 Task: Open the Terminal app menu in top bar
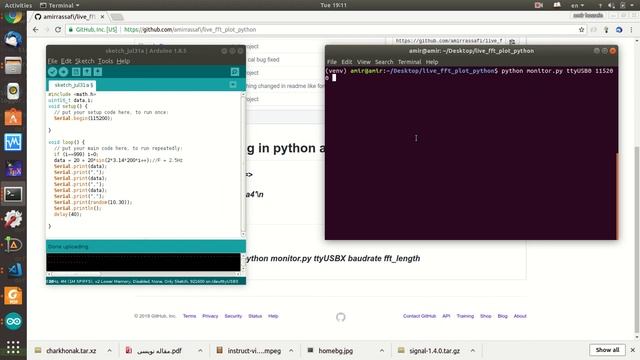click(60, 5)
